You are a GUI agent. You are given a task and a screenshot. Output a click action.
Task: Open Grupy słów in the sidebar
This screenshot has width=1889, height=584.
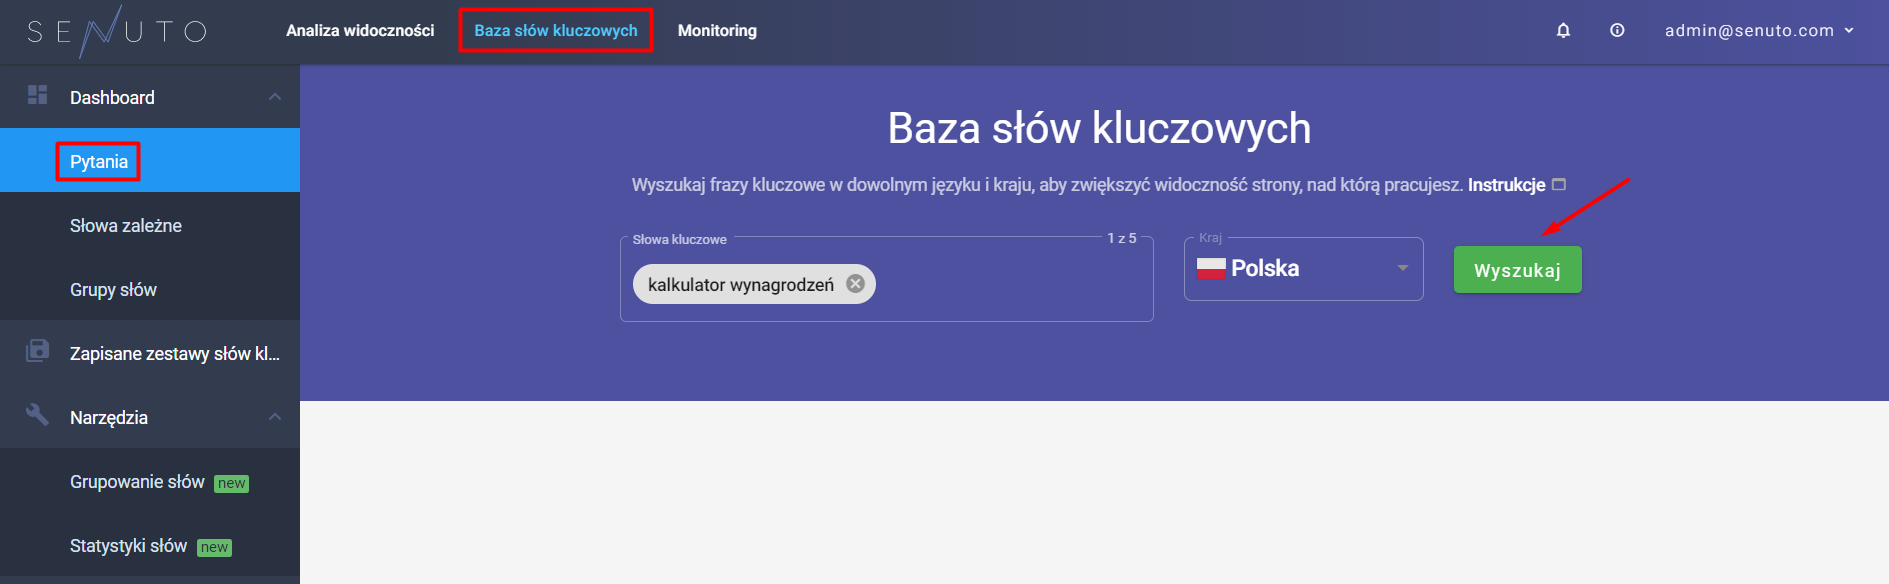[x=150, y=290]
